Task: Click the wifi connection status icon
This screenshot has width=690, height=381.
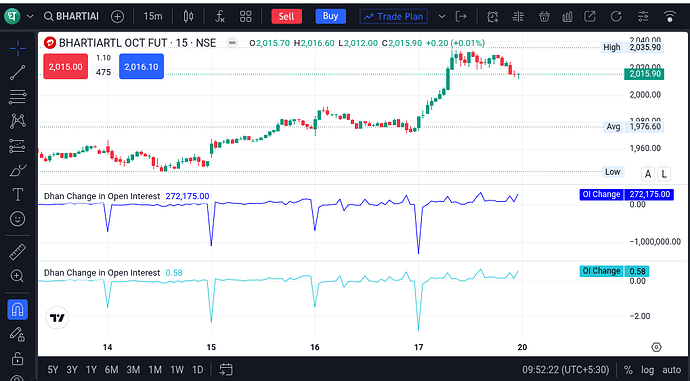Action: click(x=670, y=17)
